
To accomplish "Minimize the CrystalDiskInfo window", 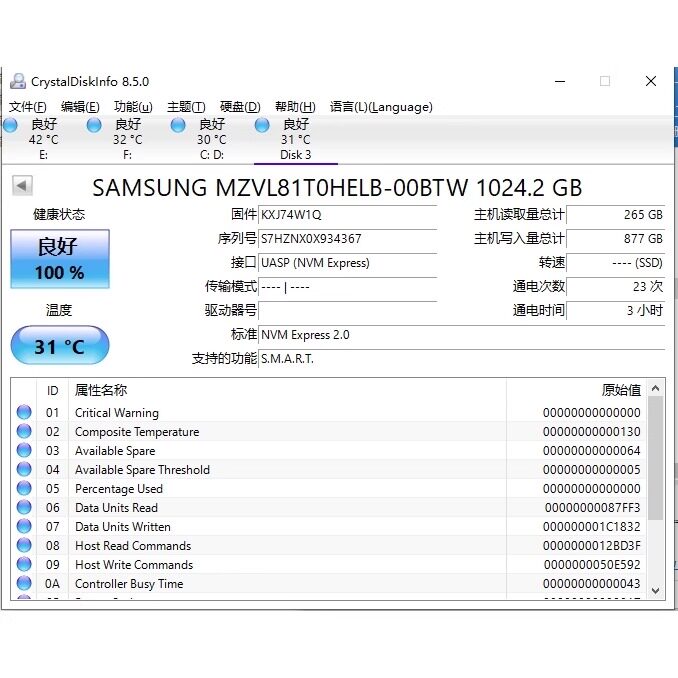I will [560, 81].
